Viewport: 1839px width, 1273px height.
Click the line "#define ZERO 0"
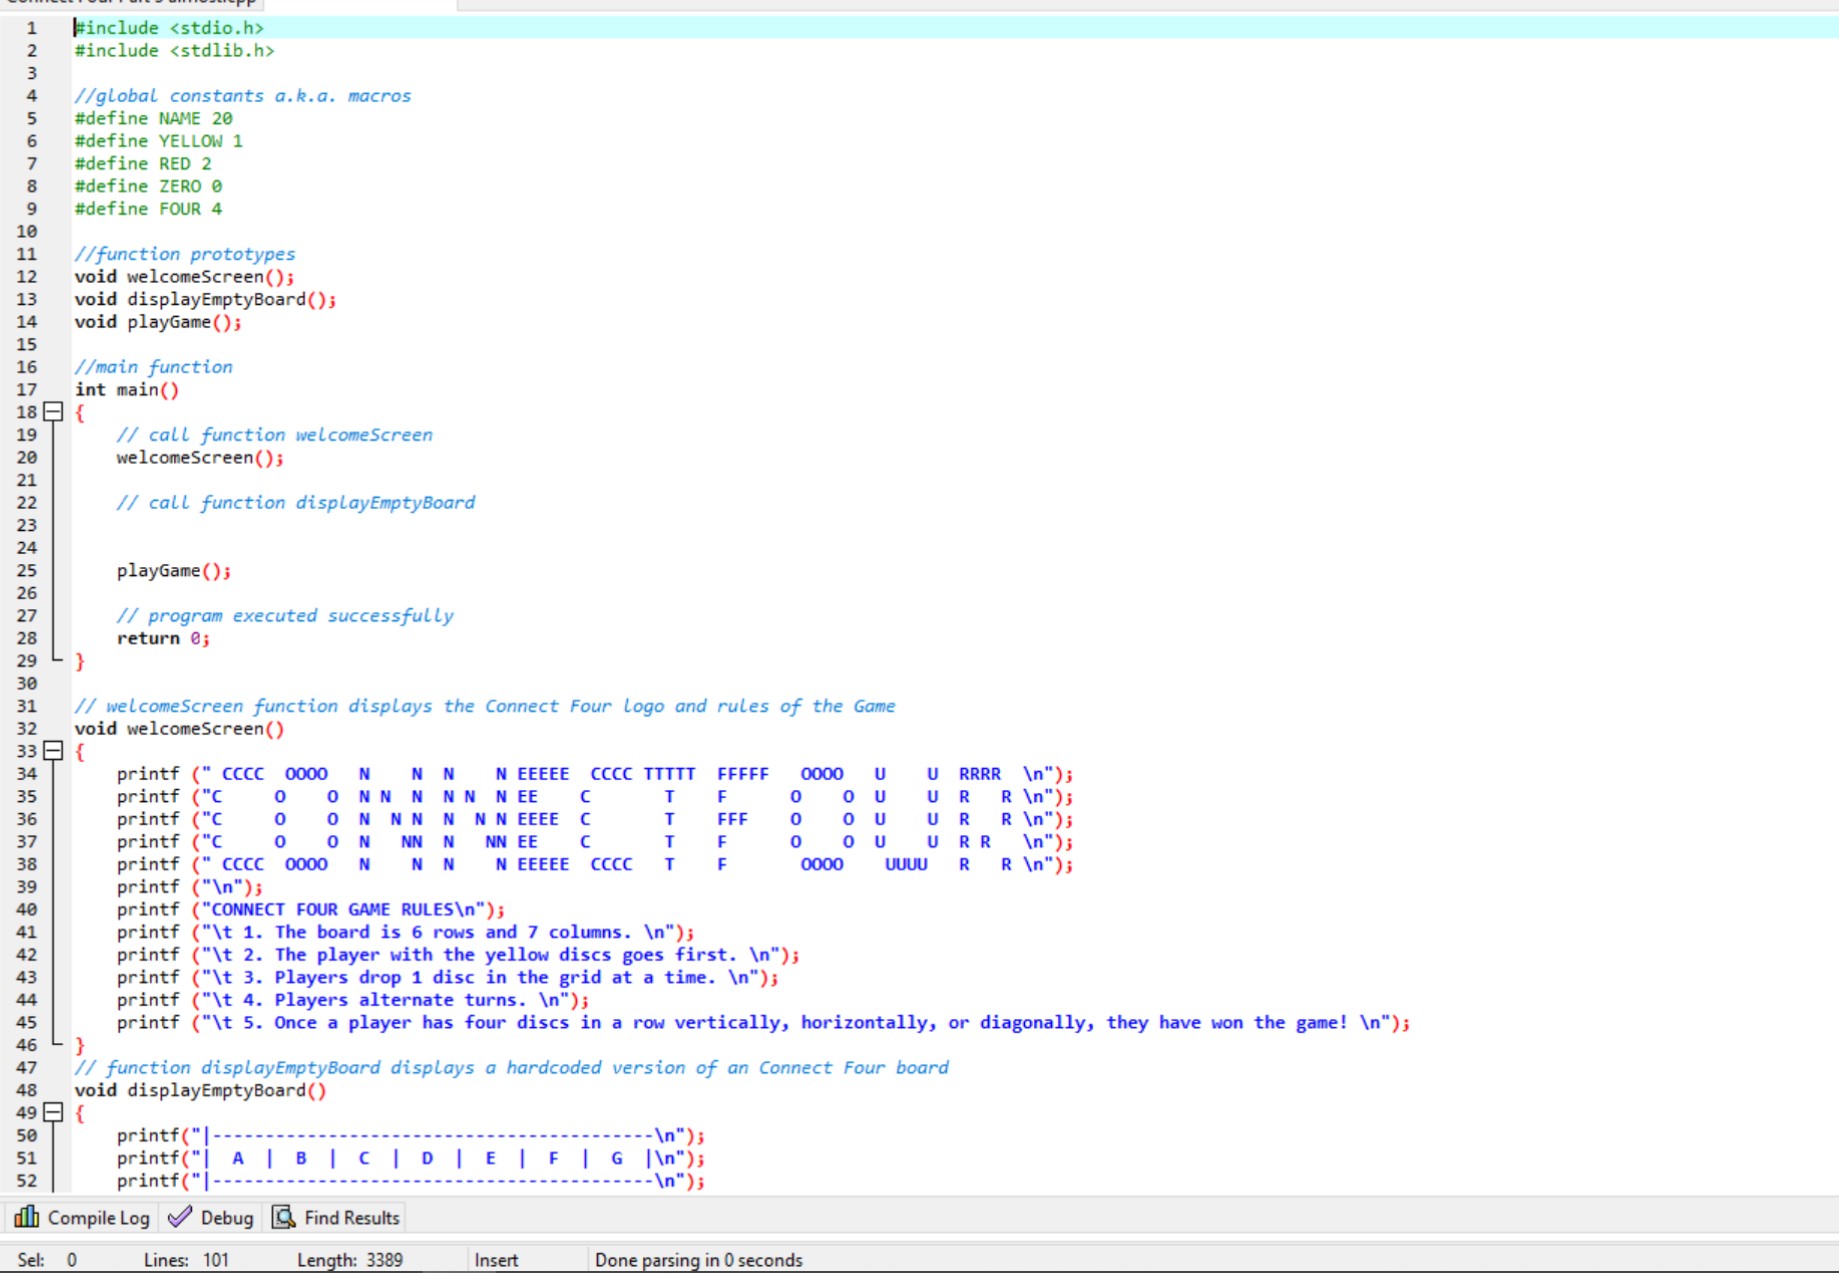point(148,186)
